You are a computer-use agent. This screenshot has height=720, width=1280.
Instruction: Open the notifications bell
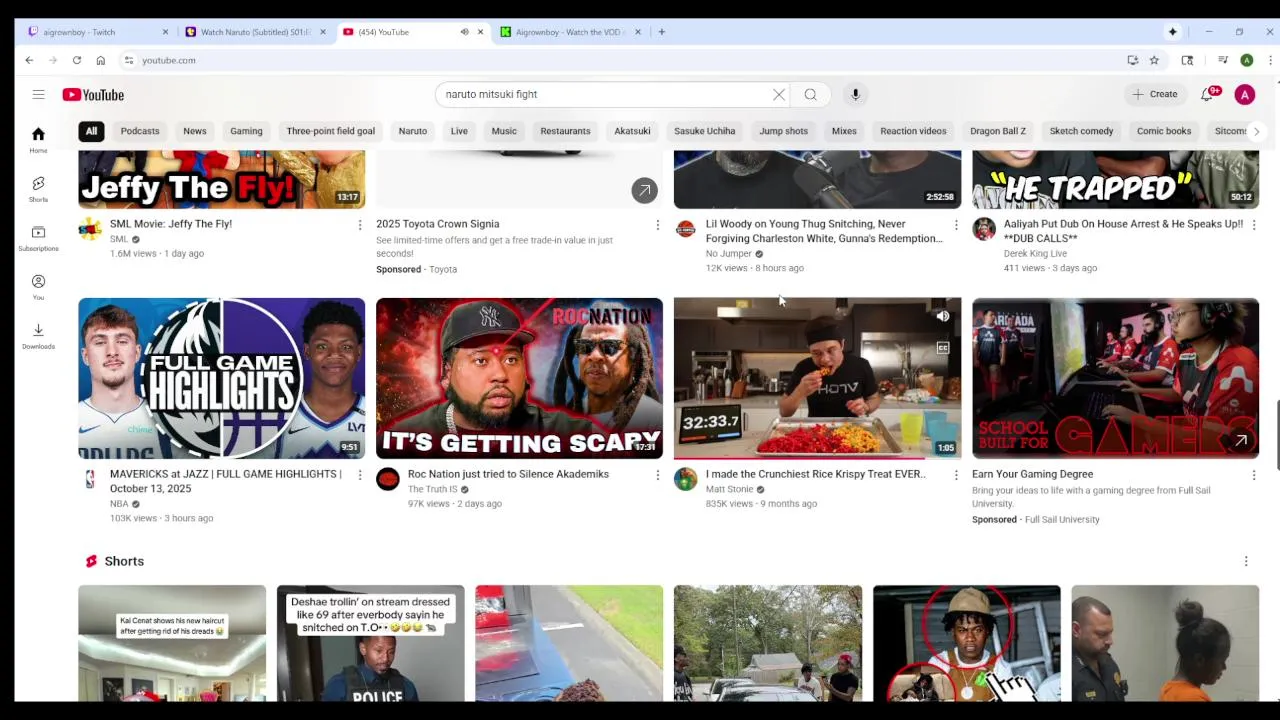coord(1208,94)
